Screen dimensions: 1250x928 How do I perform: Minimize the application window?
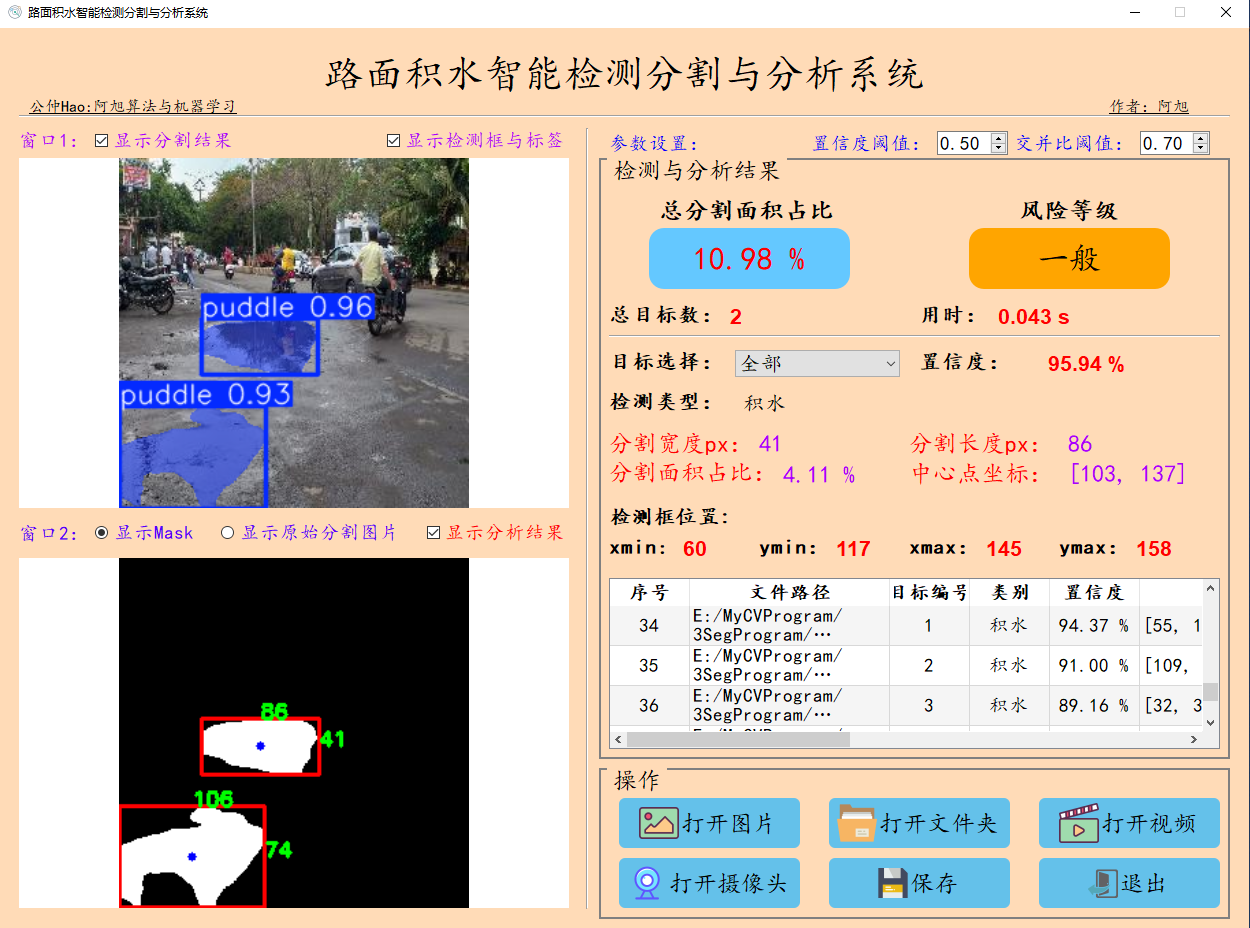pyautogui.click(x=1134, y=13)
